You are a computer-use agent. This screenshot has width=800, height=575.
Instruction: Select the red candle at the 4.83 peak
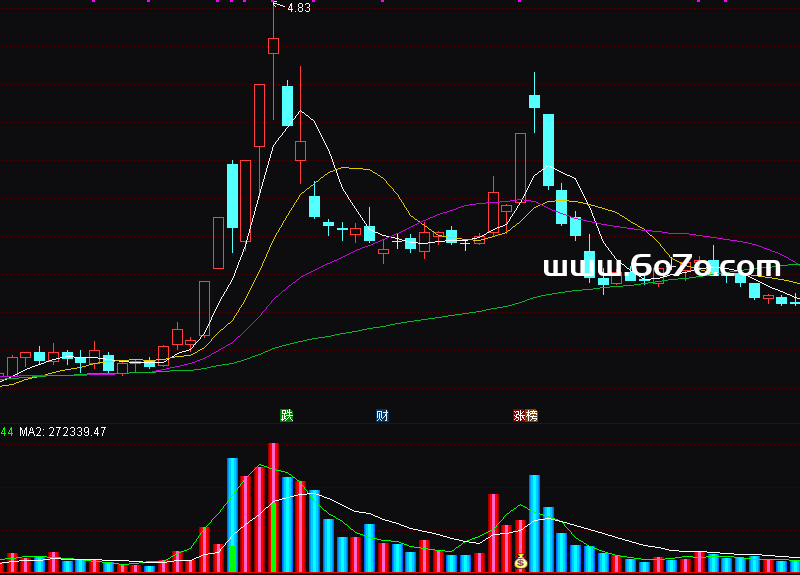273,45
